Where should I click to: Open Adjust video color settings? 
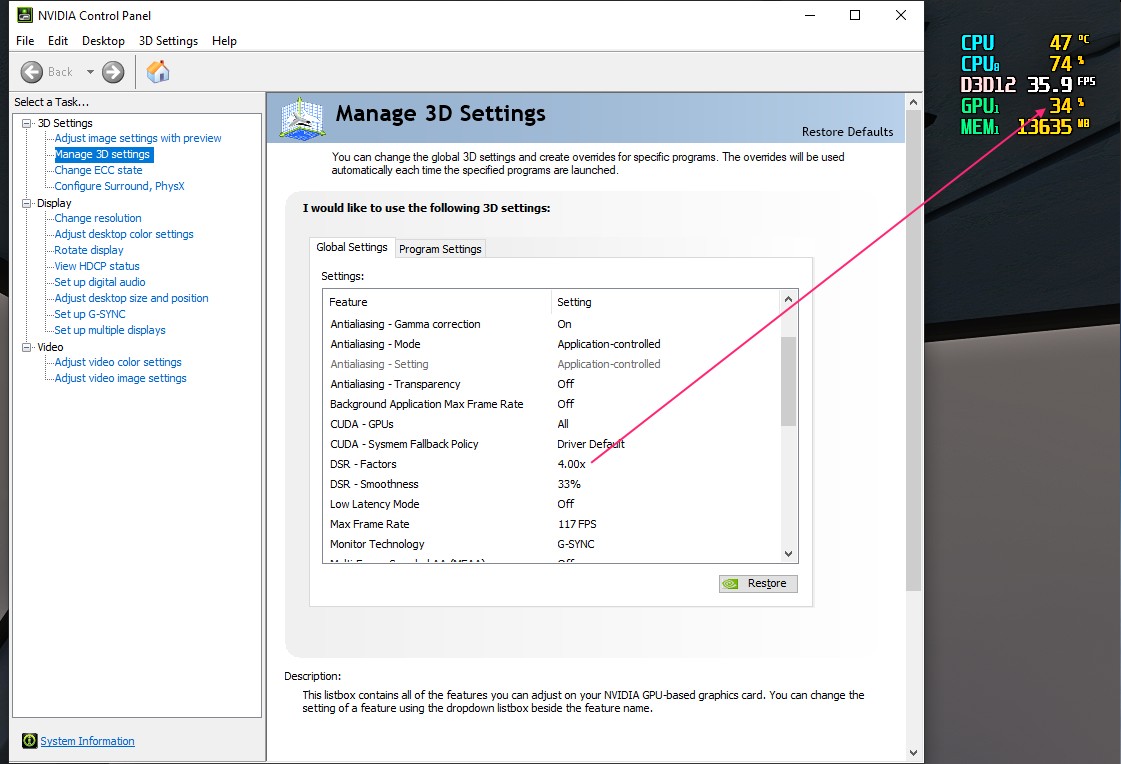[118, 362]
